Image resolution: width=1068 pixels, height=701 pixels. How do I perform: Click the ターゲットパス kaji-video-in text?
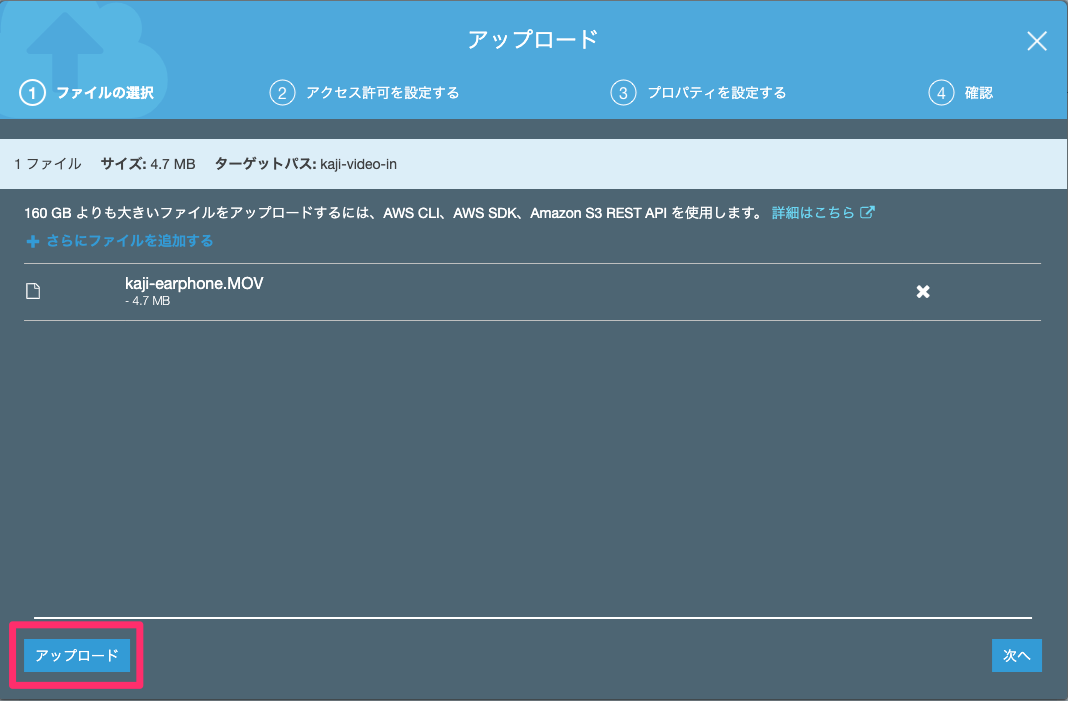305,164
